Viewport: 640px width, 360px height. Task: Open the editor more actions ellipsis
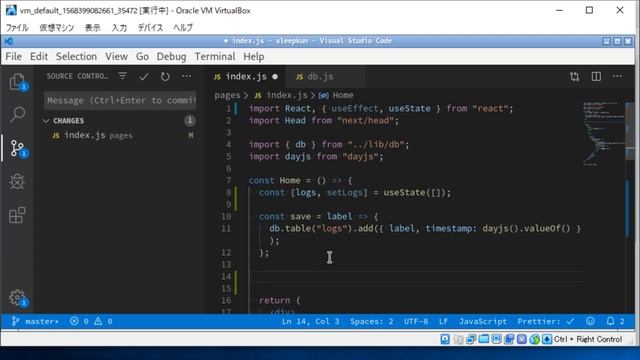click(617, 76)
